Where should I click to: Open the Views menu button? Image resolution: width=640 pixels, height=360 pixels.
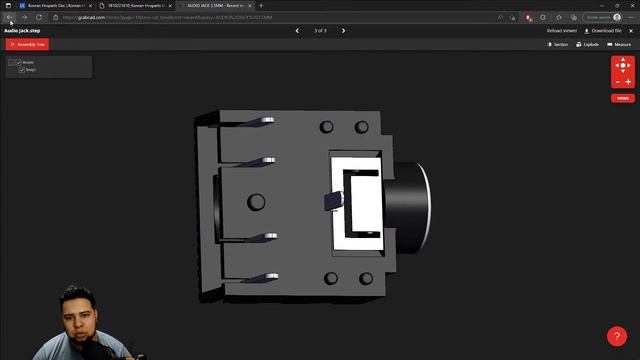[x=623, y=98]
